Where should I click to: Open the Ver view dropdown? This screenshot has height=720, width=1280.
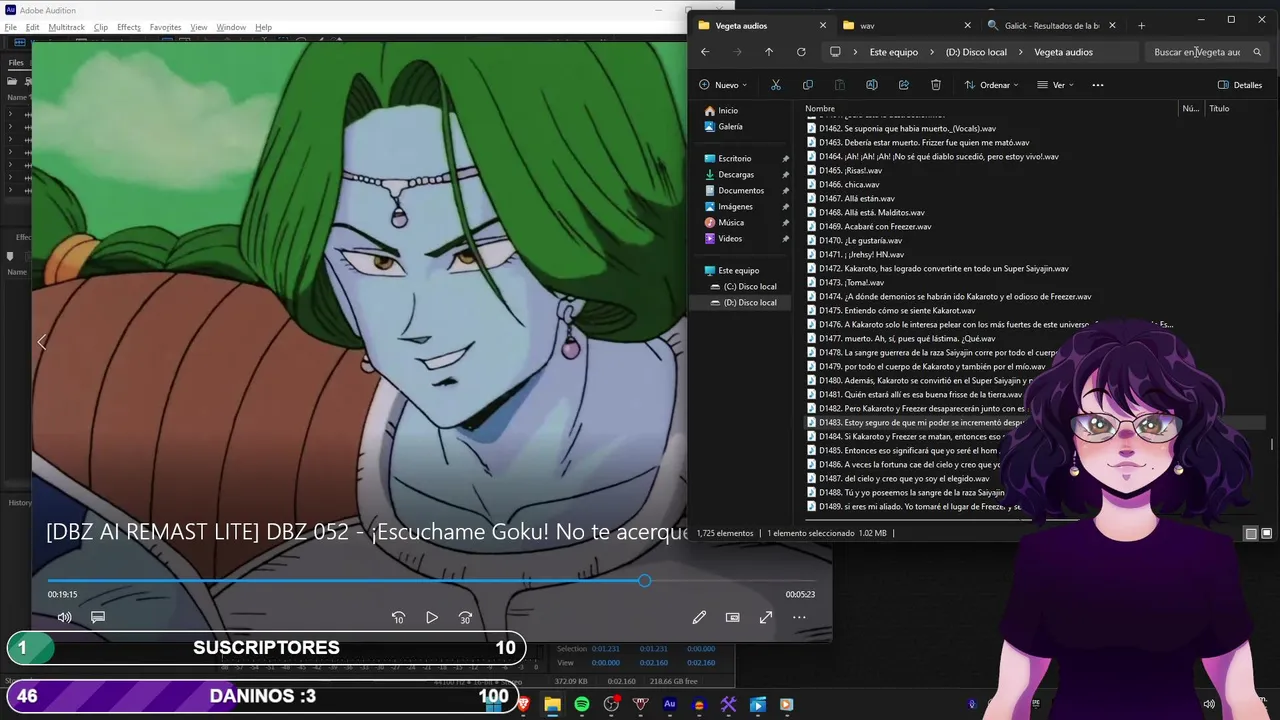coord(1055,85)
